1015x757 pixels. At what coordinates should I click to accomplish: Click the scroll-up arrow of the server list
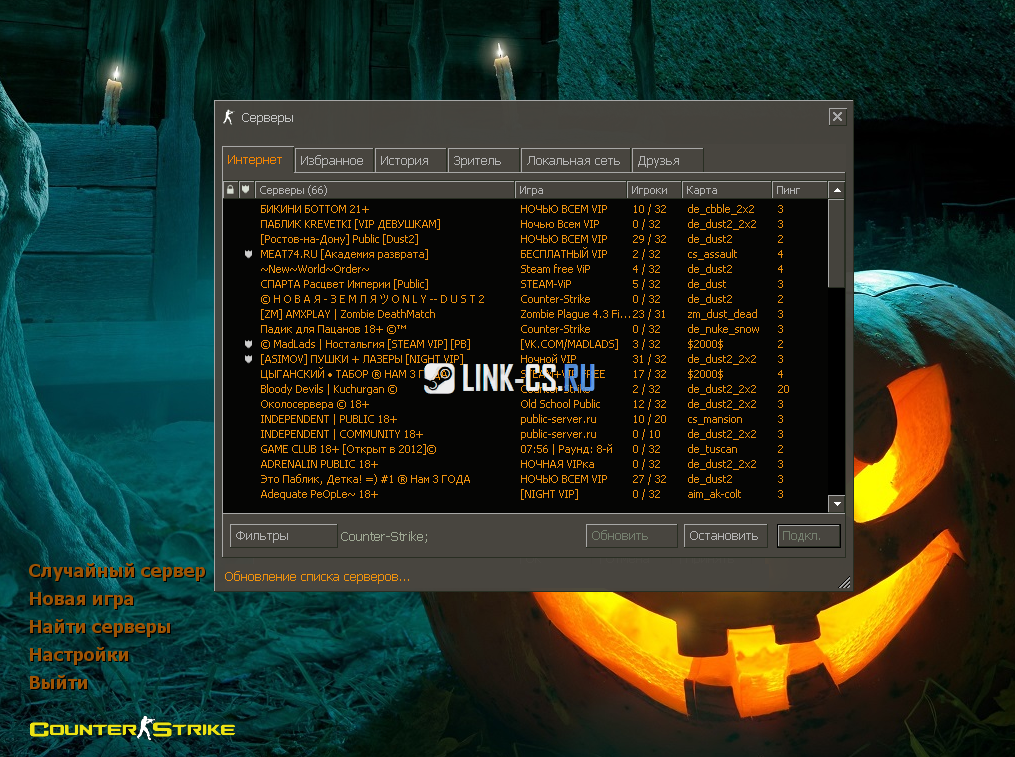(x=836, y=190)
